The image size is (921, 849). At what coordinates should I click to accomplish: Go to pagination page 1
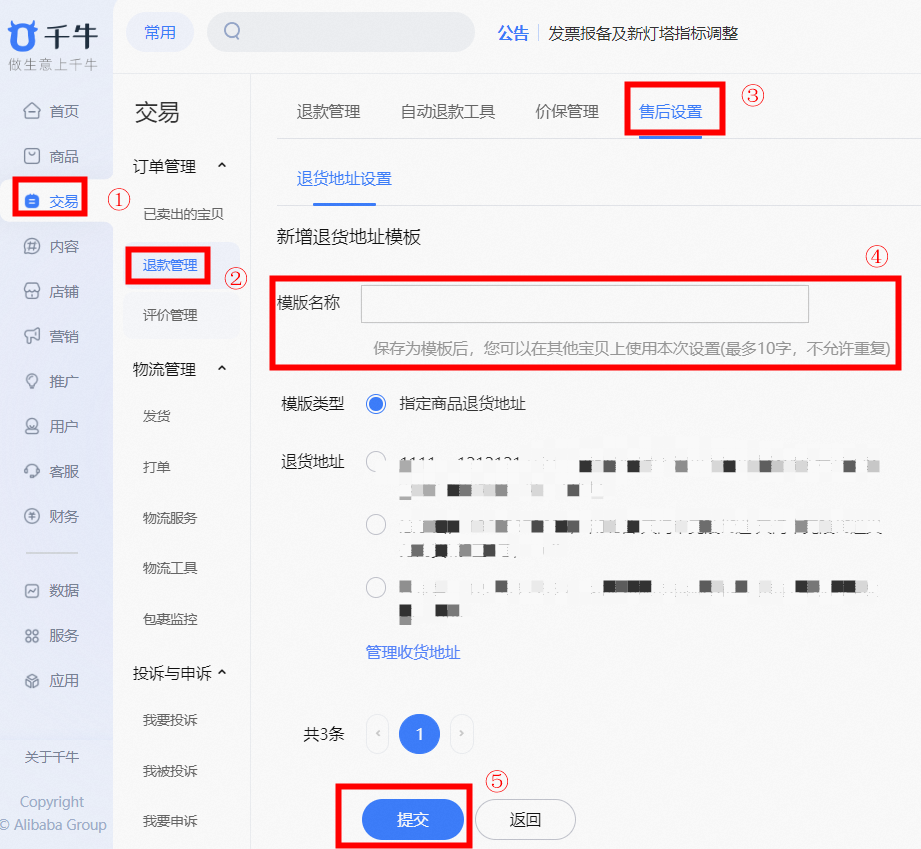419,734
